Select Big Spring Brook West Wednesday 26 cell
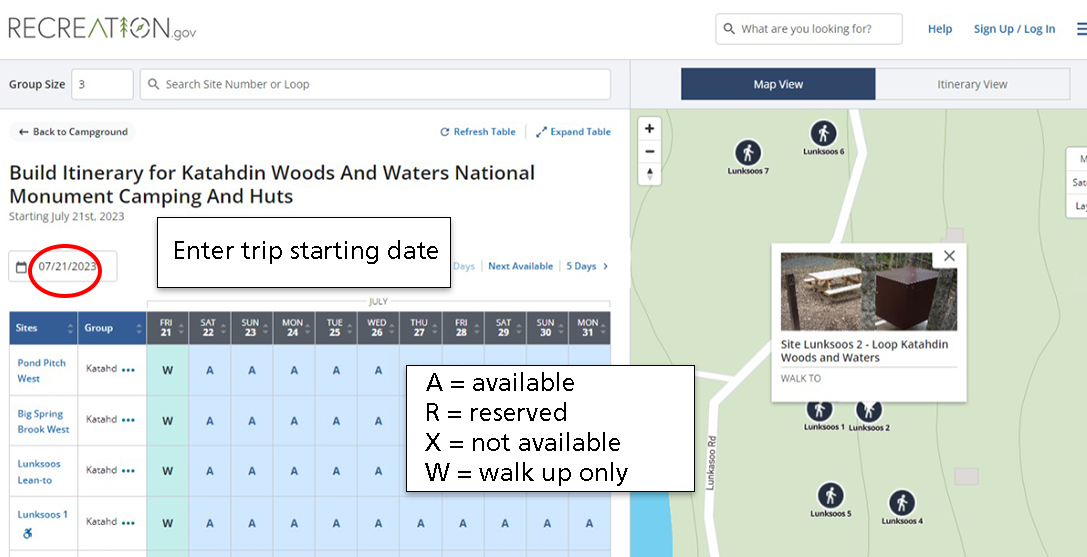 [379, 421]
